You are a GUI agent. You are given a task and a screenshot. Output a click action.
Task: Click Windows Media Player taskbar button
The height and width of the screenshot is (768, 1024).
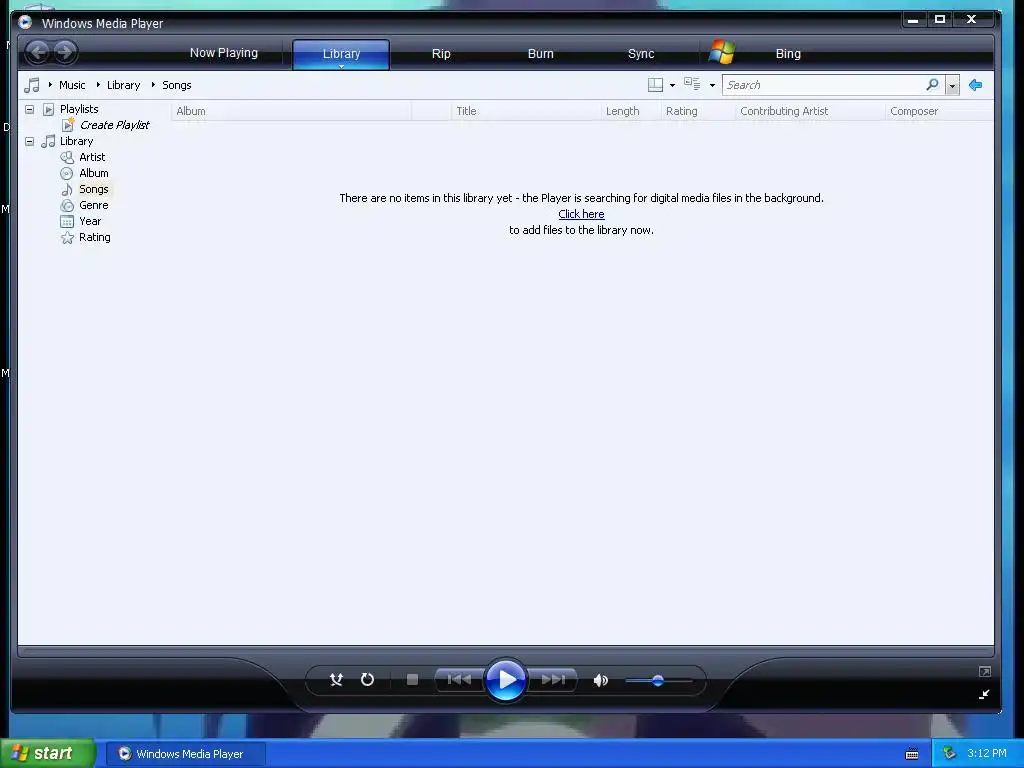185,754
